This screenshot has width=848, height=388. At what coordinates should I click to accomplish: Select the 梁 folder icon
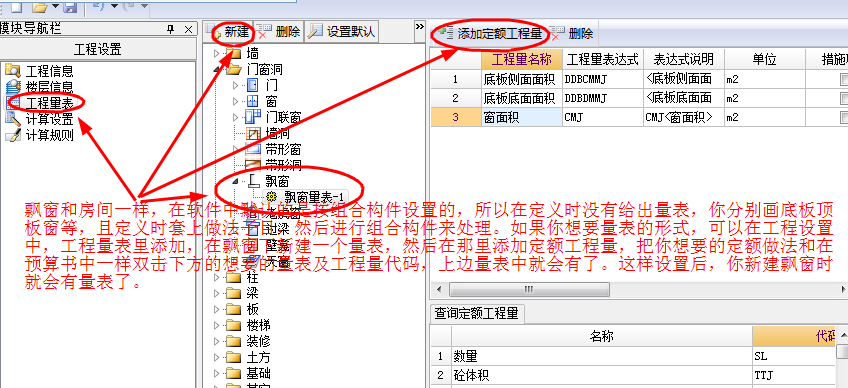pos(233,294)
